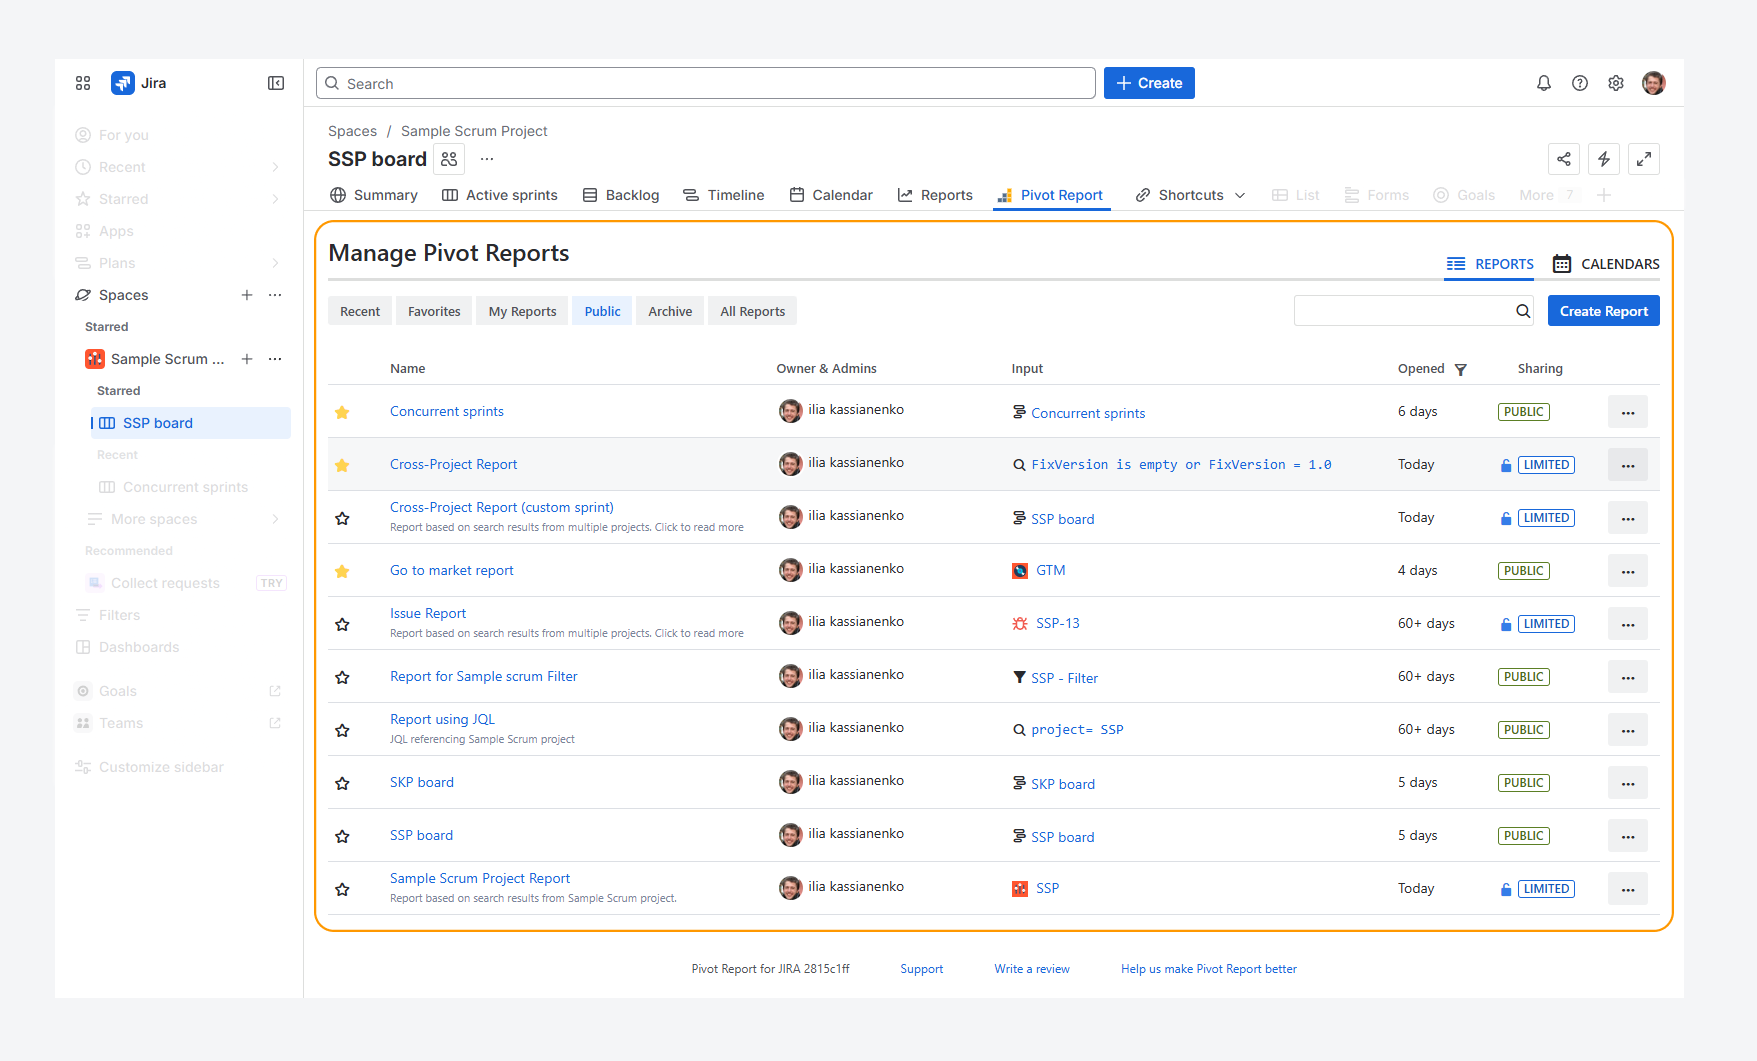Expand the Starred sidebar chevron
This screenshot has height=1061, width=1757.
(x=275, y=199)
